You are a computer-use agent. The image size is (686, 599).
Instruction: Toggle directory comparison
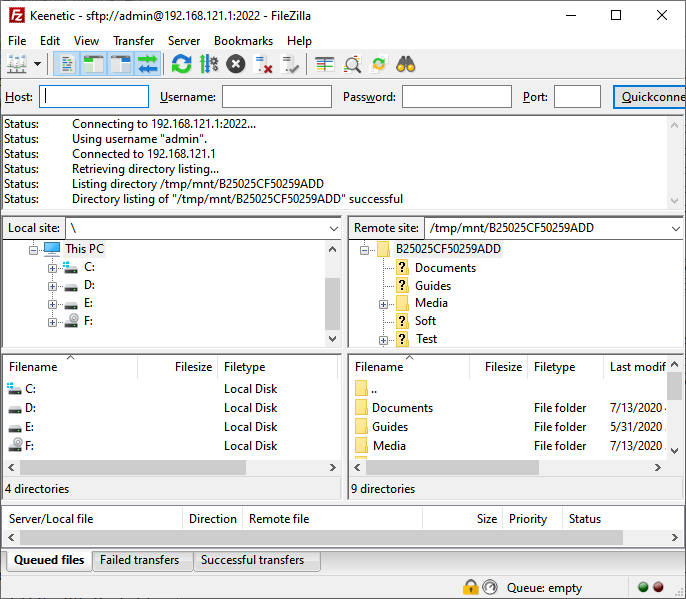[352, 64]
